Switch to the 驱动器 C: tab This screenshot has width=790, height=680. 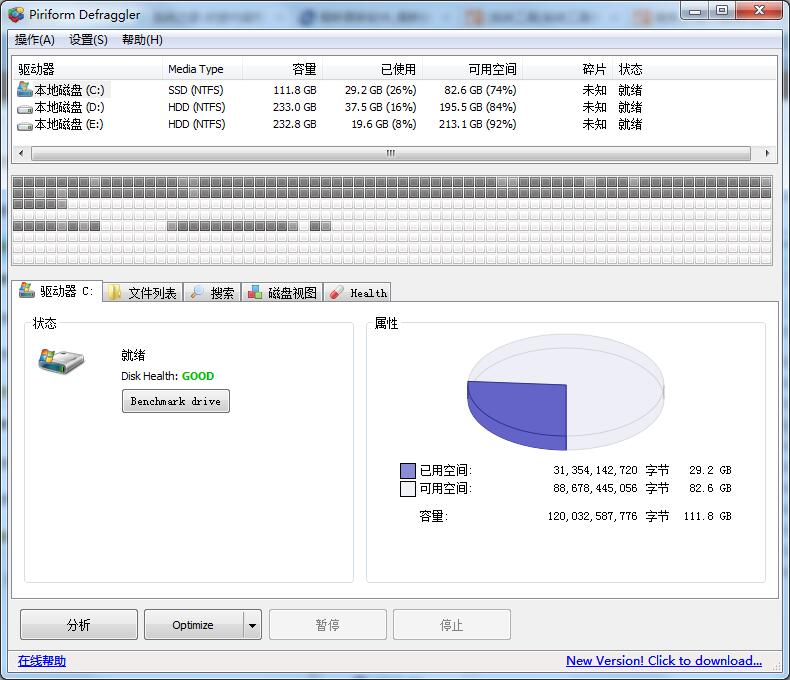coord(57,292)
